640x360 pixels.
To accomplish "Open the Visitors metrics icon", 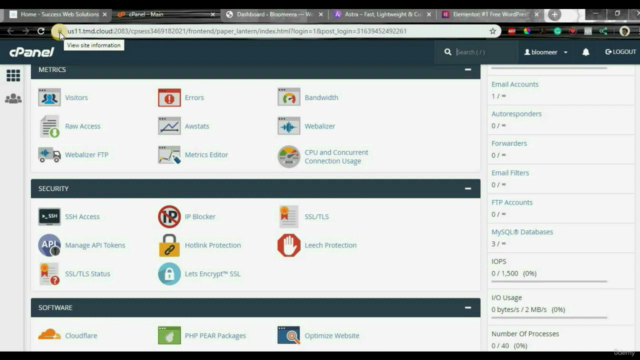I will 49,98.
